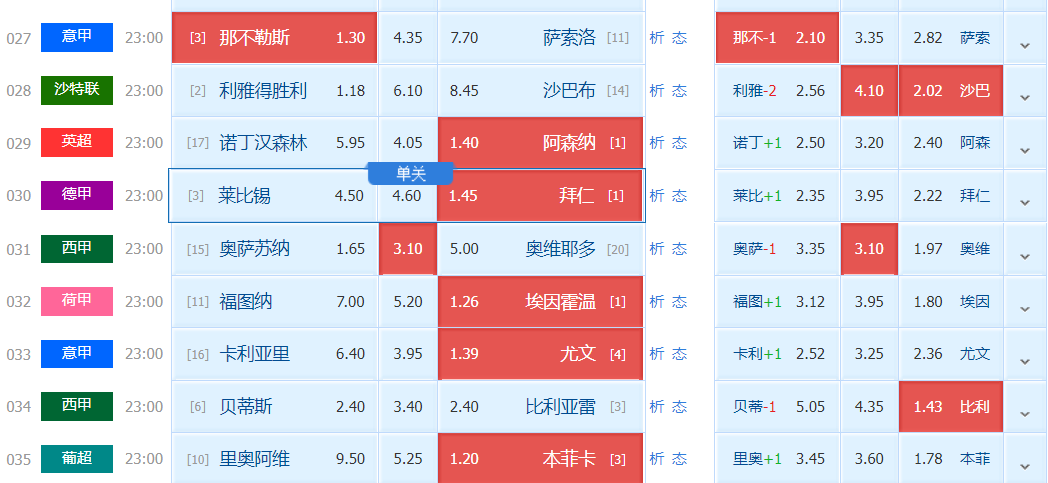The width and height of the screenshot is (1048, 483).
Task: Select handicap 1.78 本菲 option
Action: (x=951, y=459)
